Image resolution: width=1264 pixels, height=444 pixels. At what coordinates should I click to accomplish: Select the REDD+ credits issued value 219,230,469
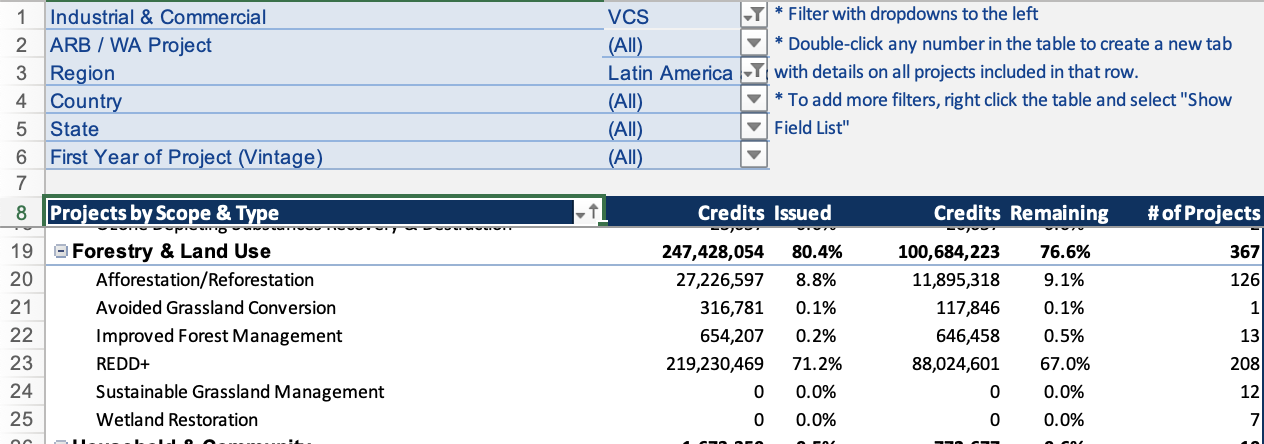714,364
